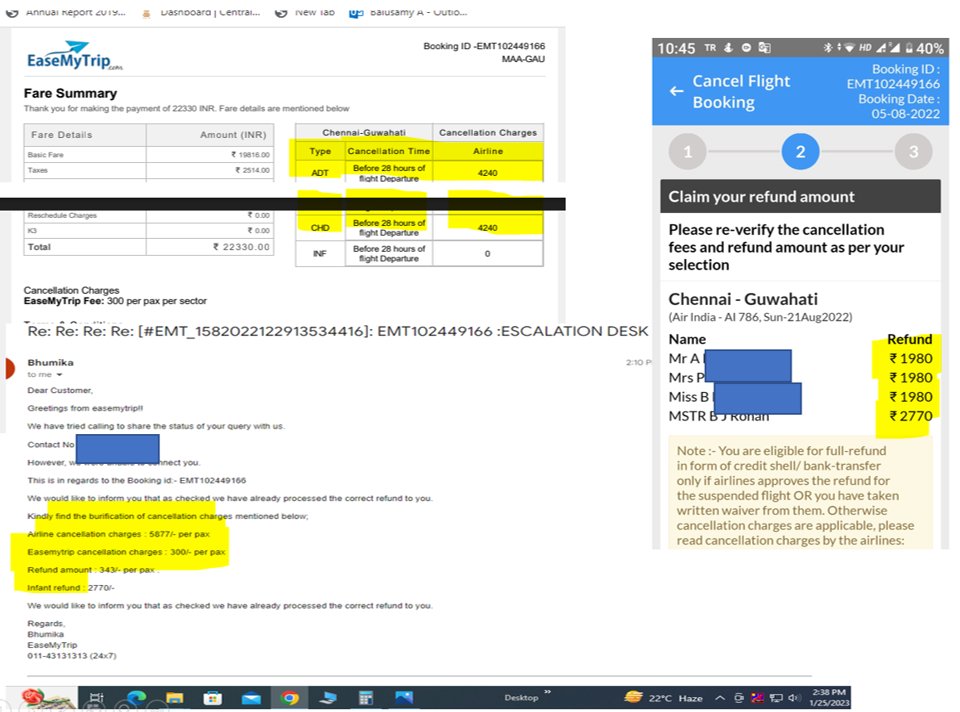The height and width of the screenshot is (712, 960).
Task: Click the phone battery 40% indicator
Action: pyautogui.click(x=924, y=48)
